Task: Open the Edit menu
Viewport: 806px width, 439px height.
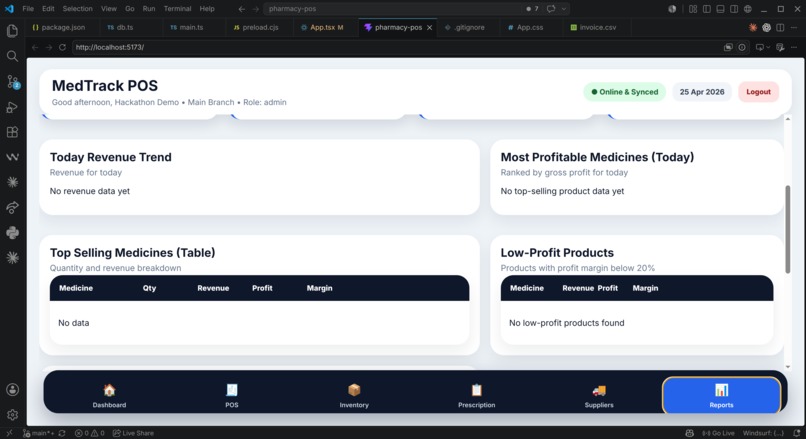Action: point(48,9)
